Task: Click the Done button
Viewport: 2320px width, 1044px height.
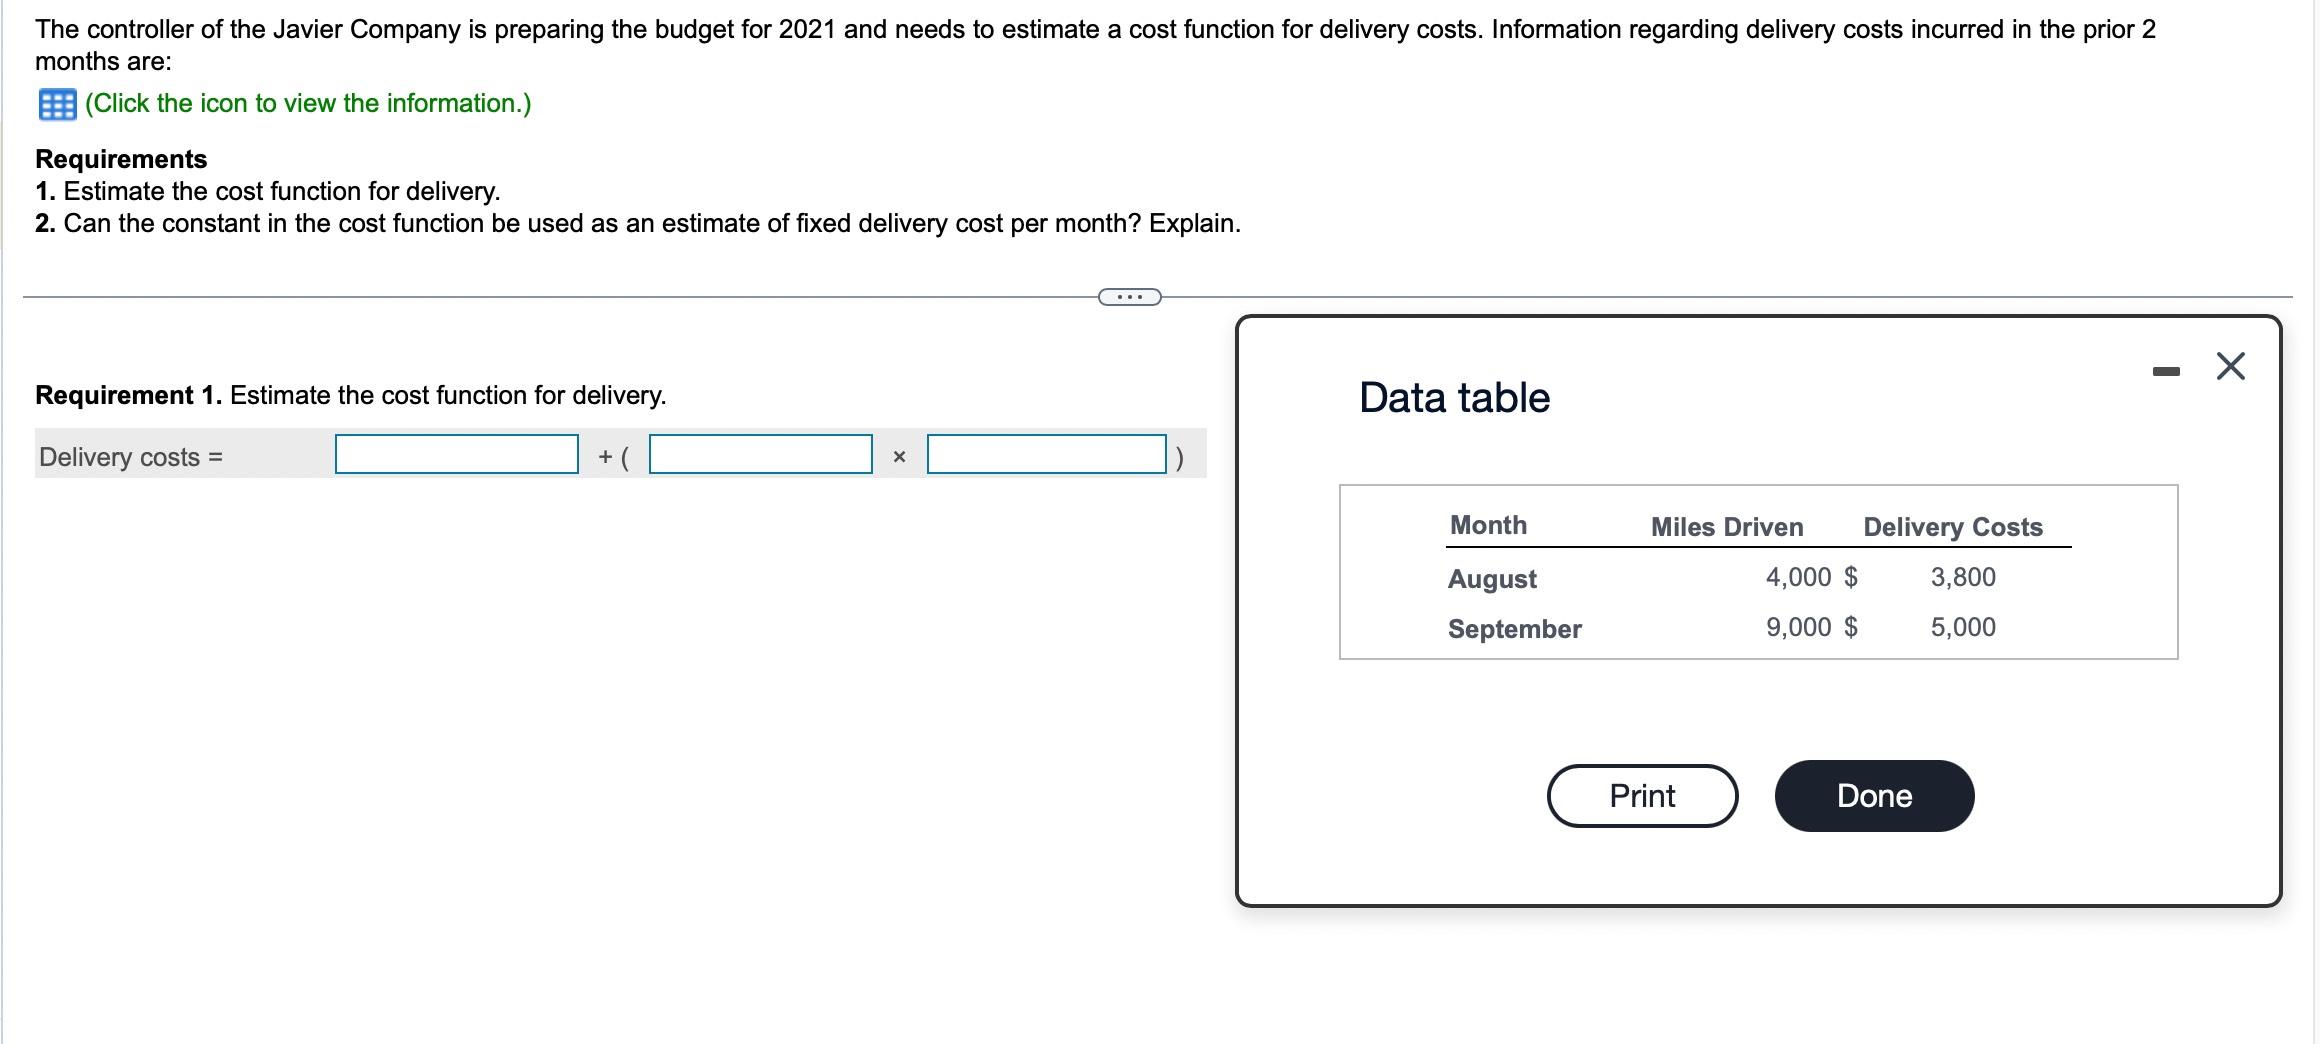Action: (1874, 796)
